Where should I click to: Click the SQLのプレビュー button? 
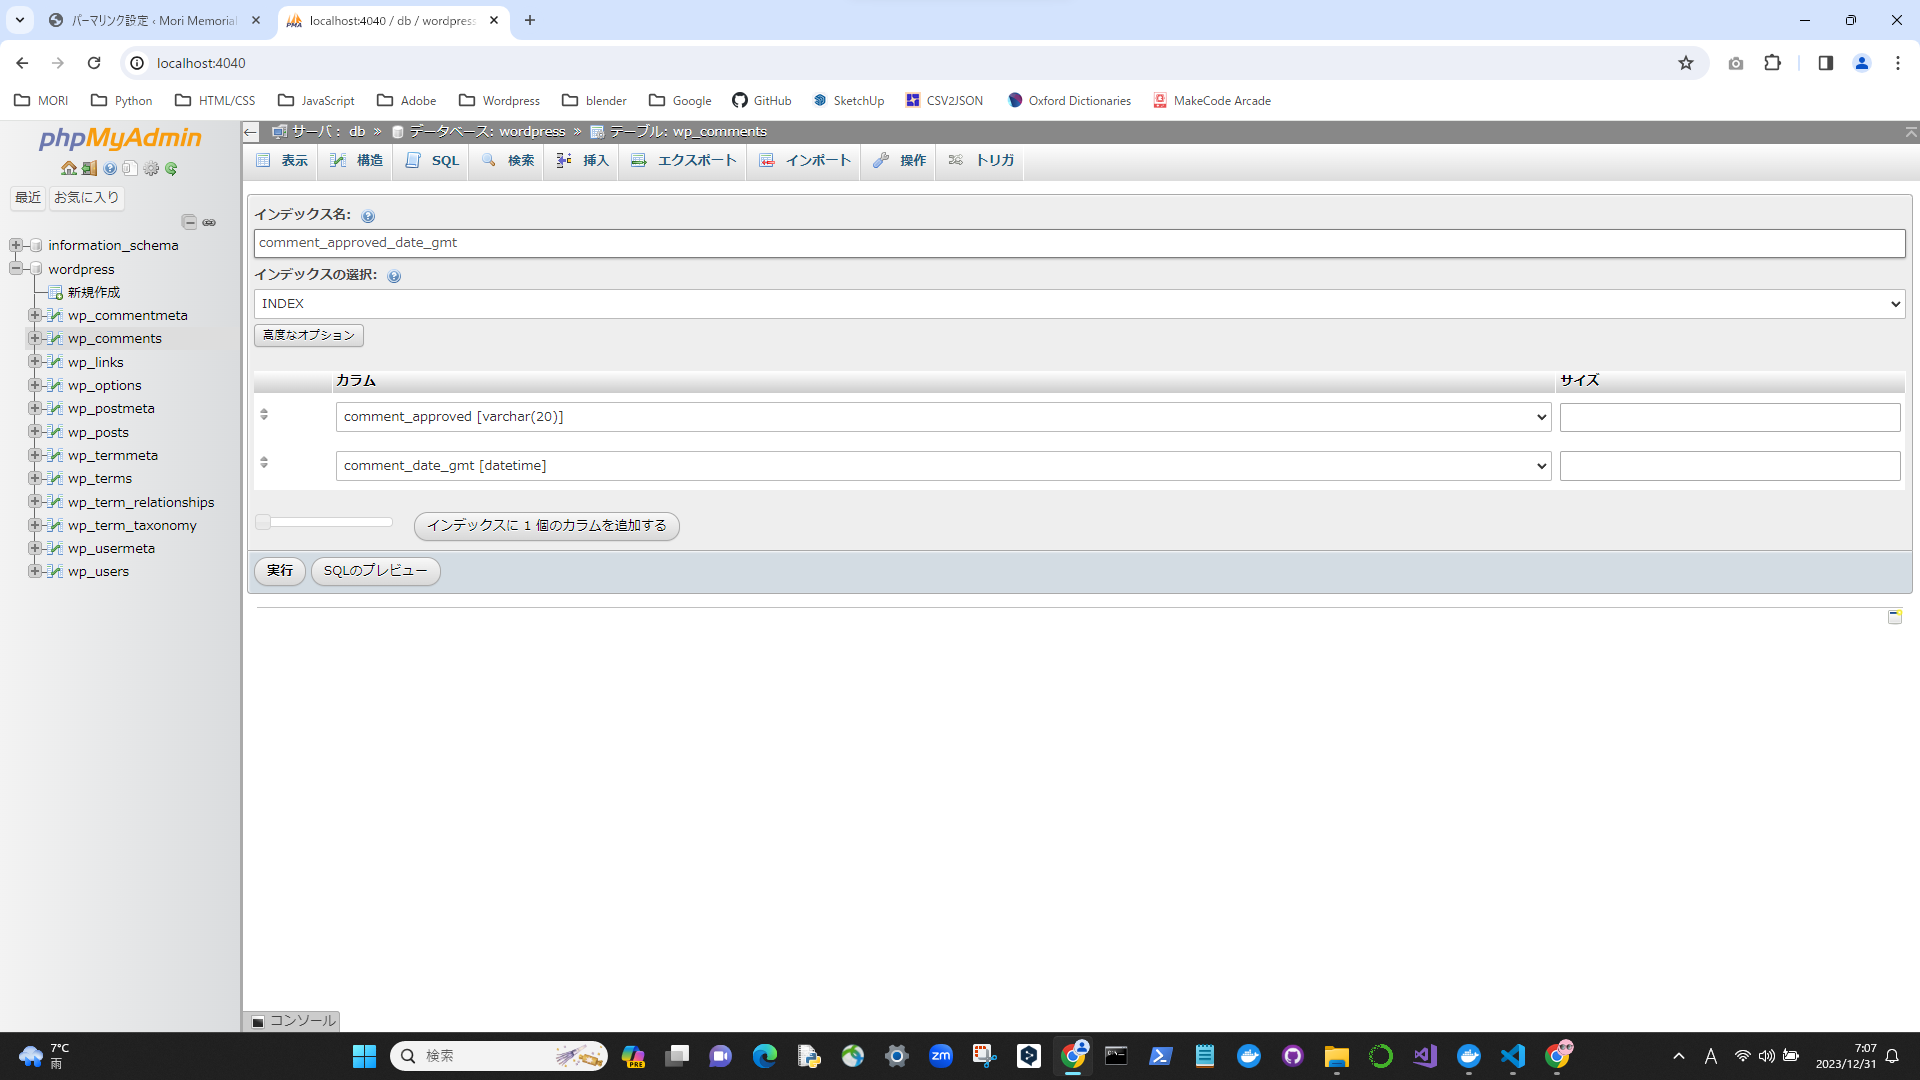pyautogui.click(x=375, y=571)
